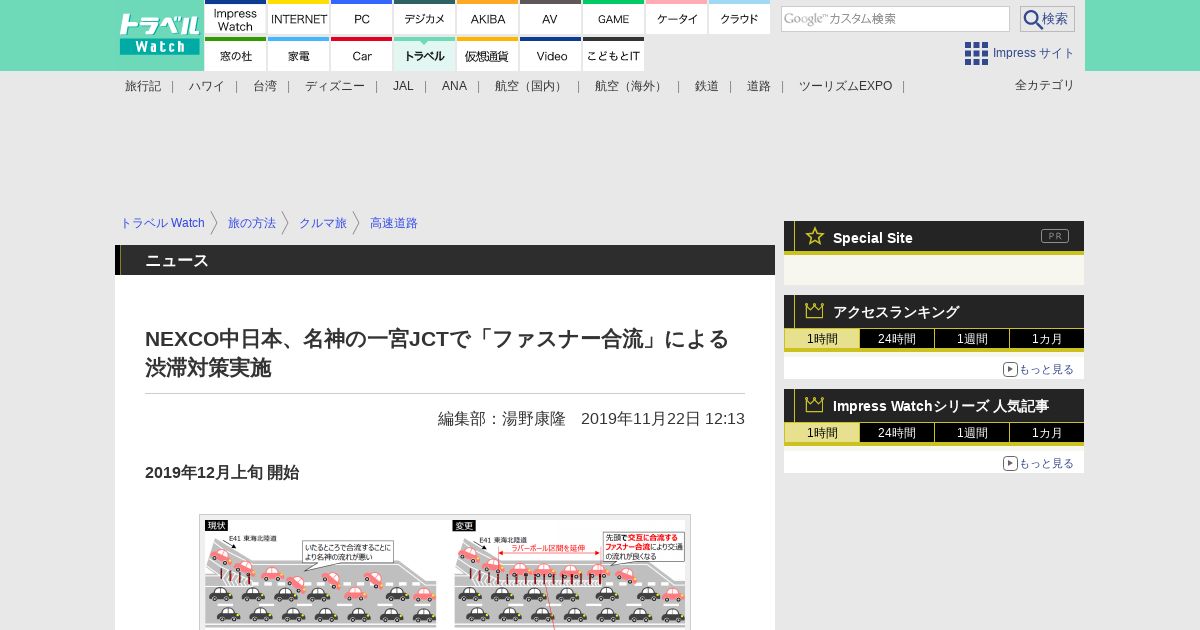Select 1時間 tab in 人気記事
The height and width of the screenshot is (630, 1200).
(822, 433)
